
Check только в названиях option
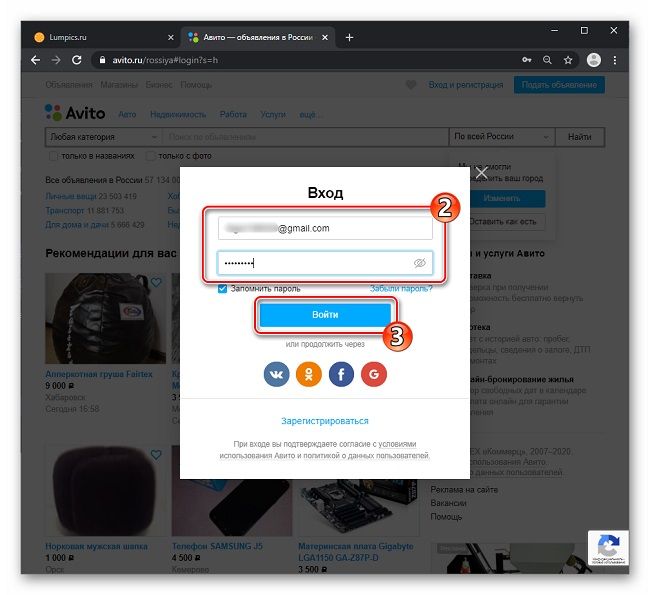(x=53, y=156)
